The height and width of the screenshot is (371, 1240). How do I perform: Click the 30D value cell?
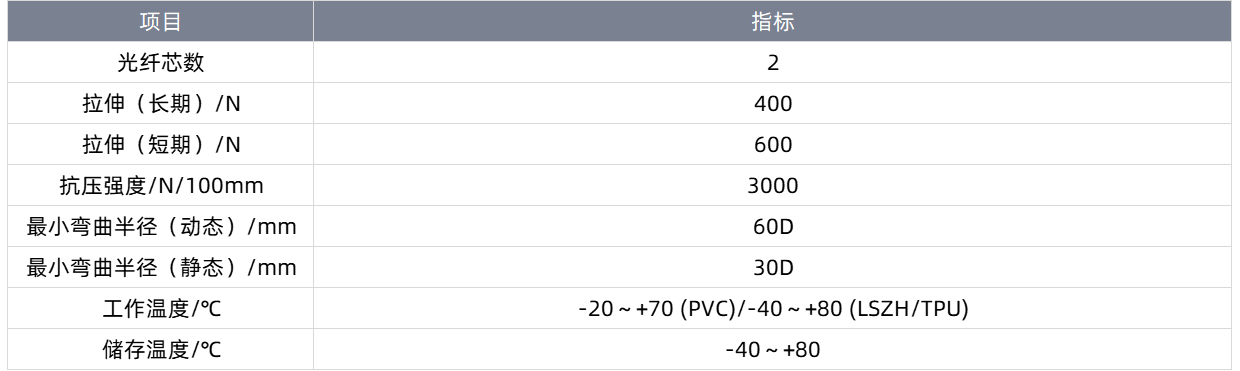pos(773,268)
